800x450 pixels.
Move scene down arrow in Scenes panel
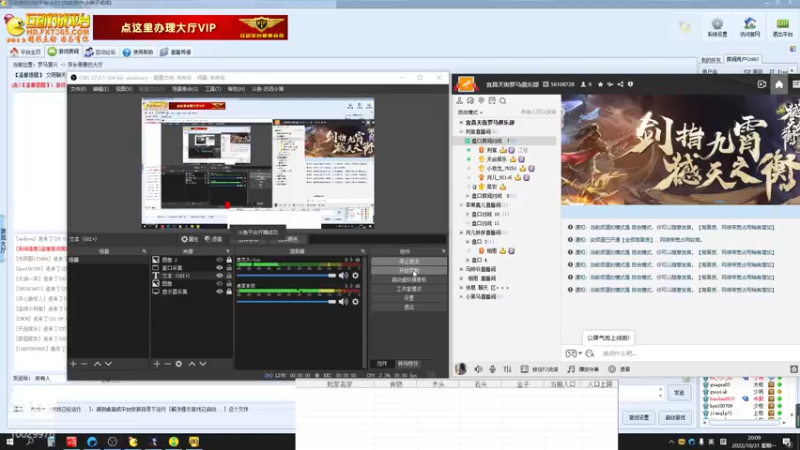click(108, 364)
